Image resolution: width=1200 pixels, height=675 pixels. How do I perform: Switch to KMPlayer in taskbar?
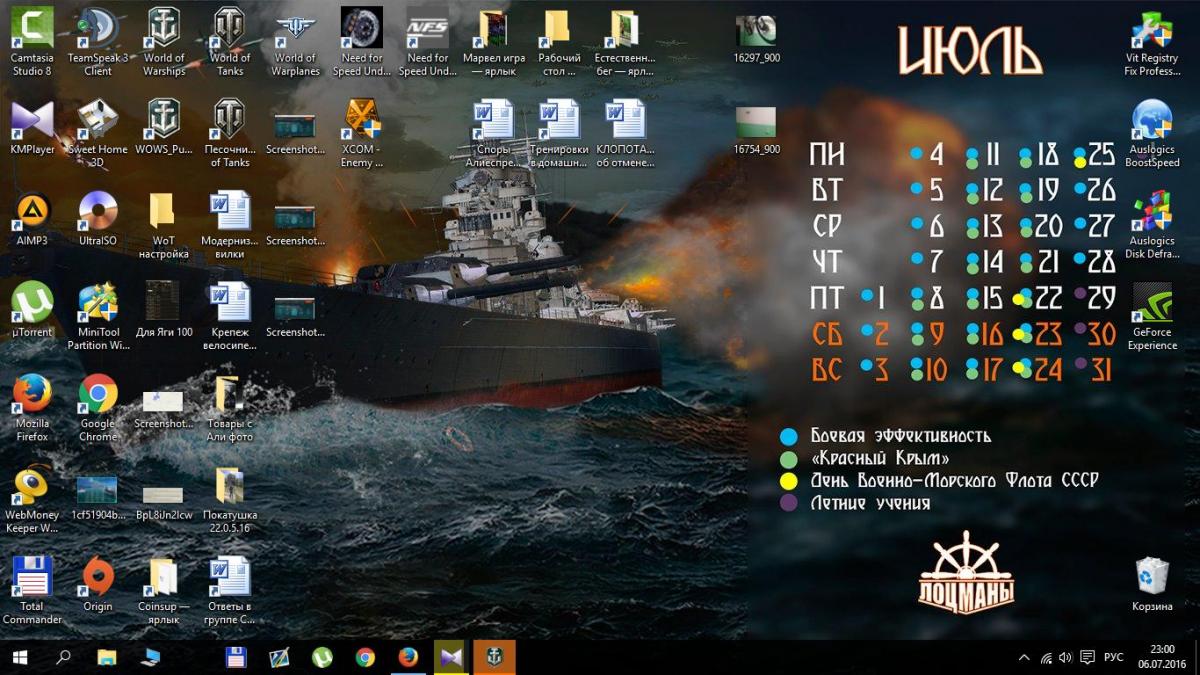coord(451,657)
